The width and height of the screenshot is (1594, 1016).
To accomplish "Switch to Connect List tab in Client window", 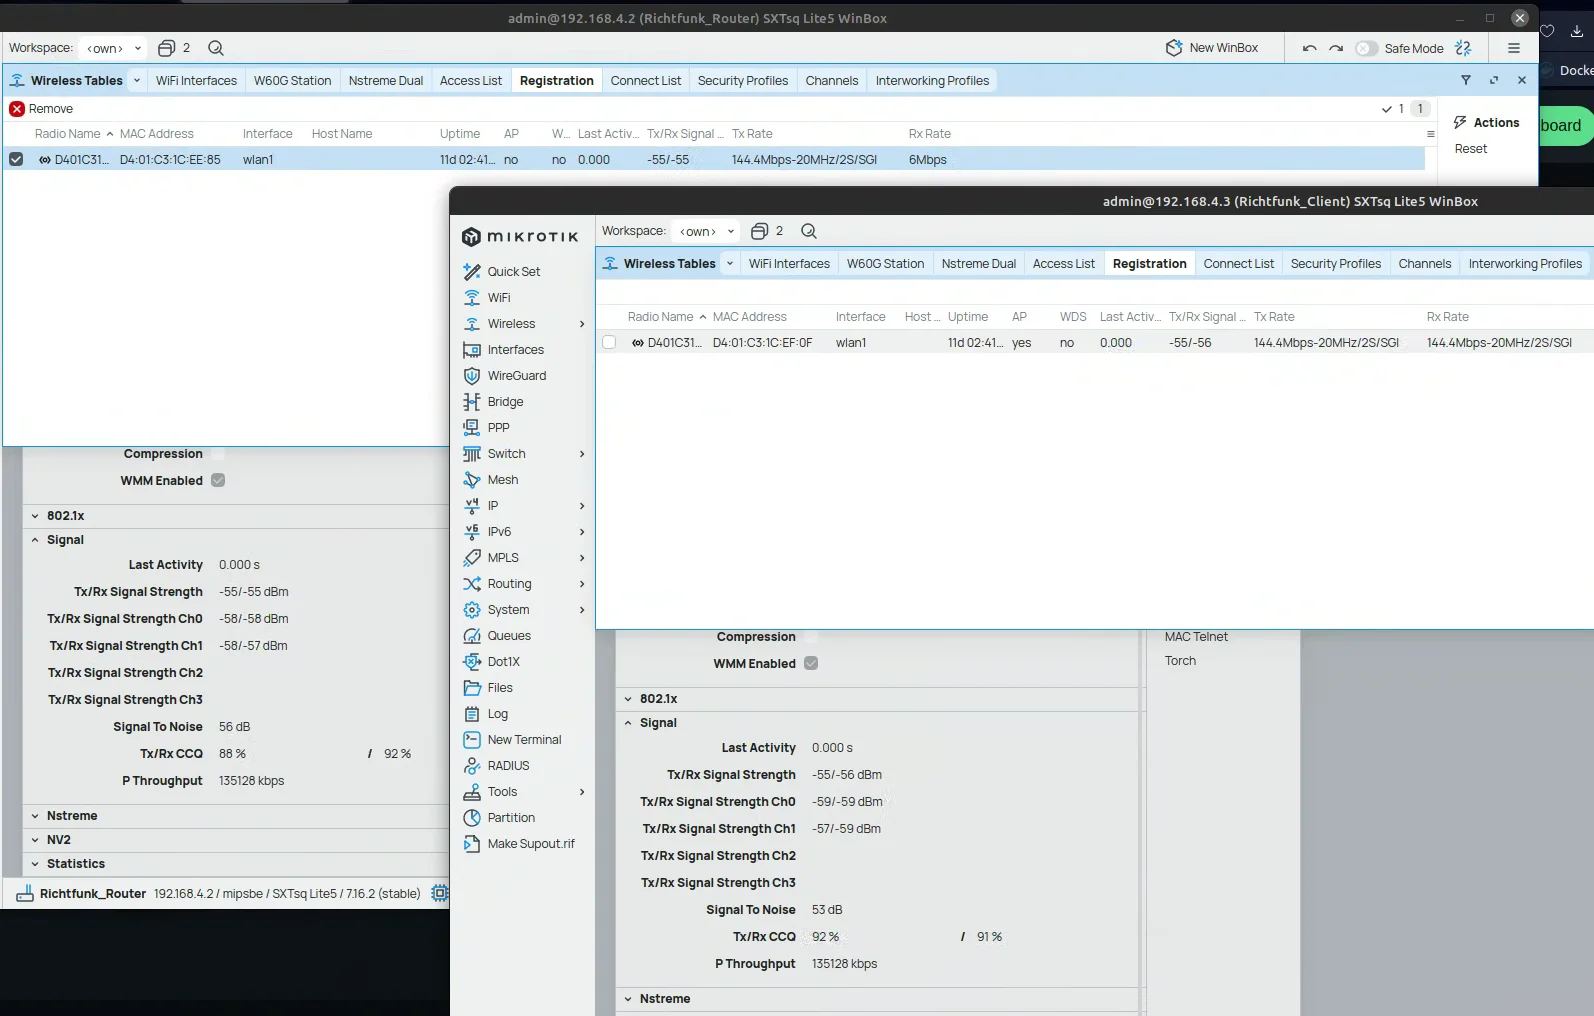I will click(x=1239, y=263).
